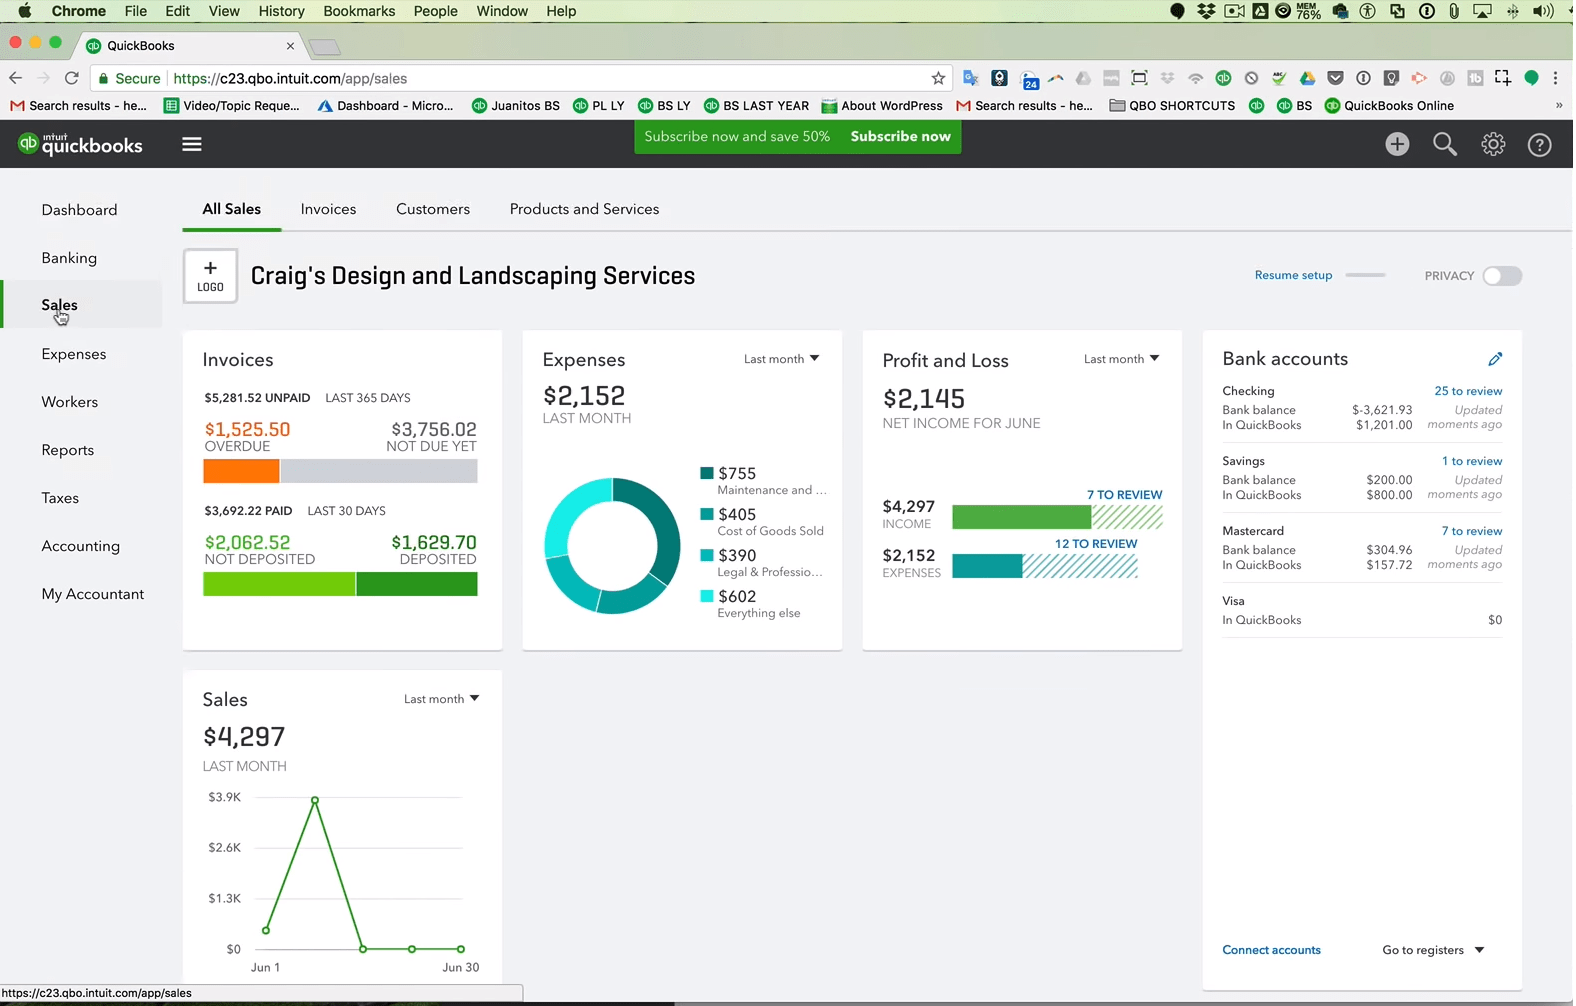This screenshot has width=1576, height=1006.
Task: Click the add LOGO box
Action: point(210,276)
